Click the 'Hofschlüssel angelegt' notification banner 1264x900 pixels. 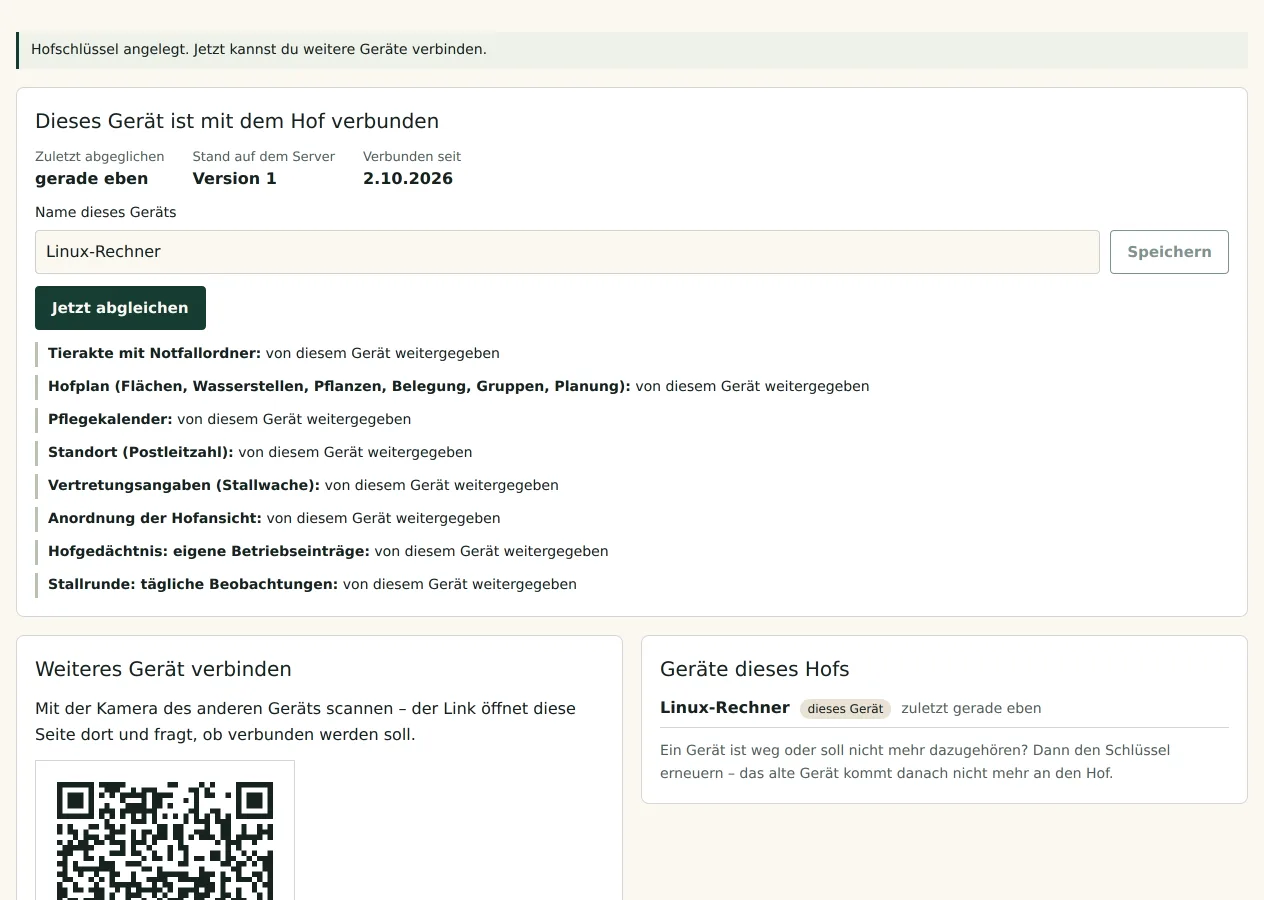point(632,50)
